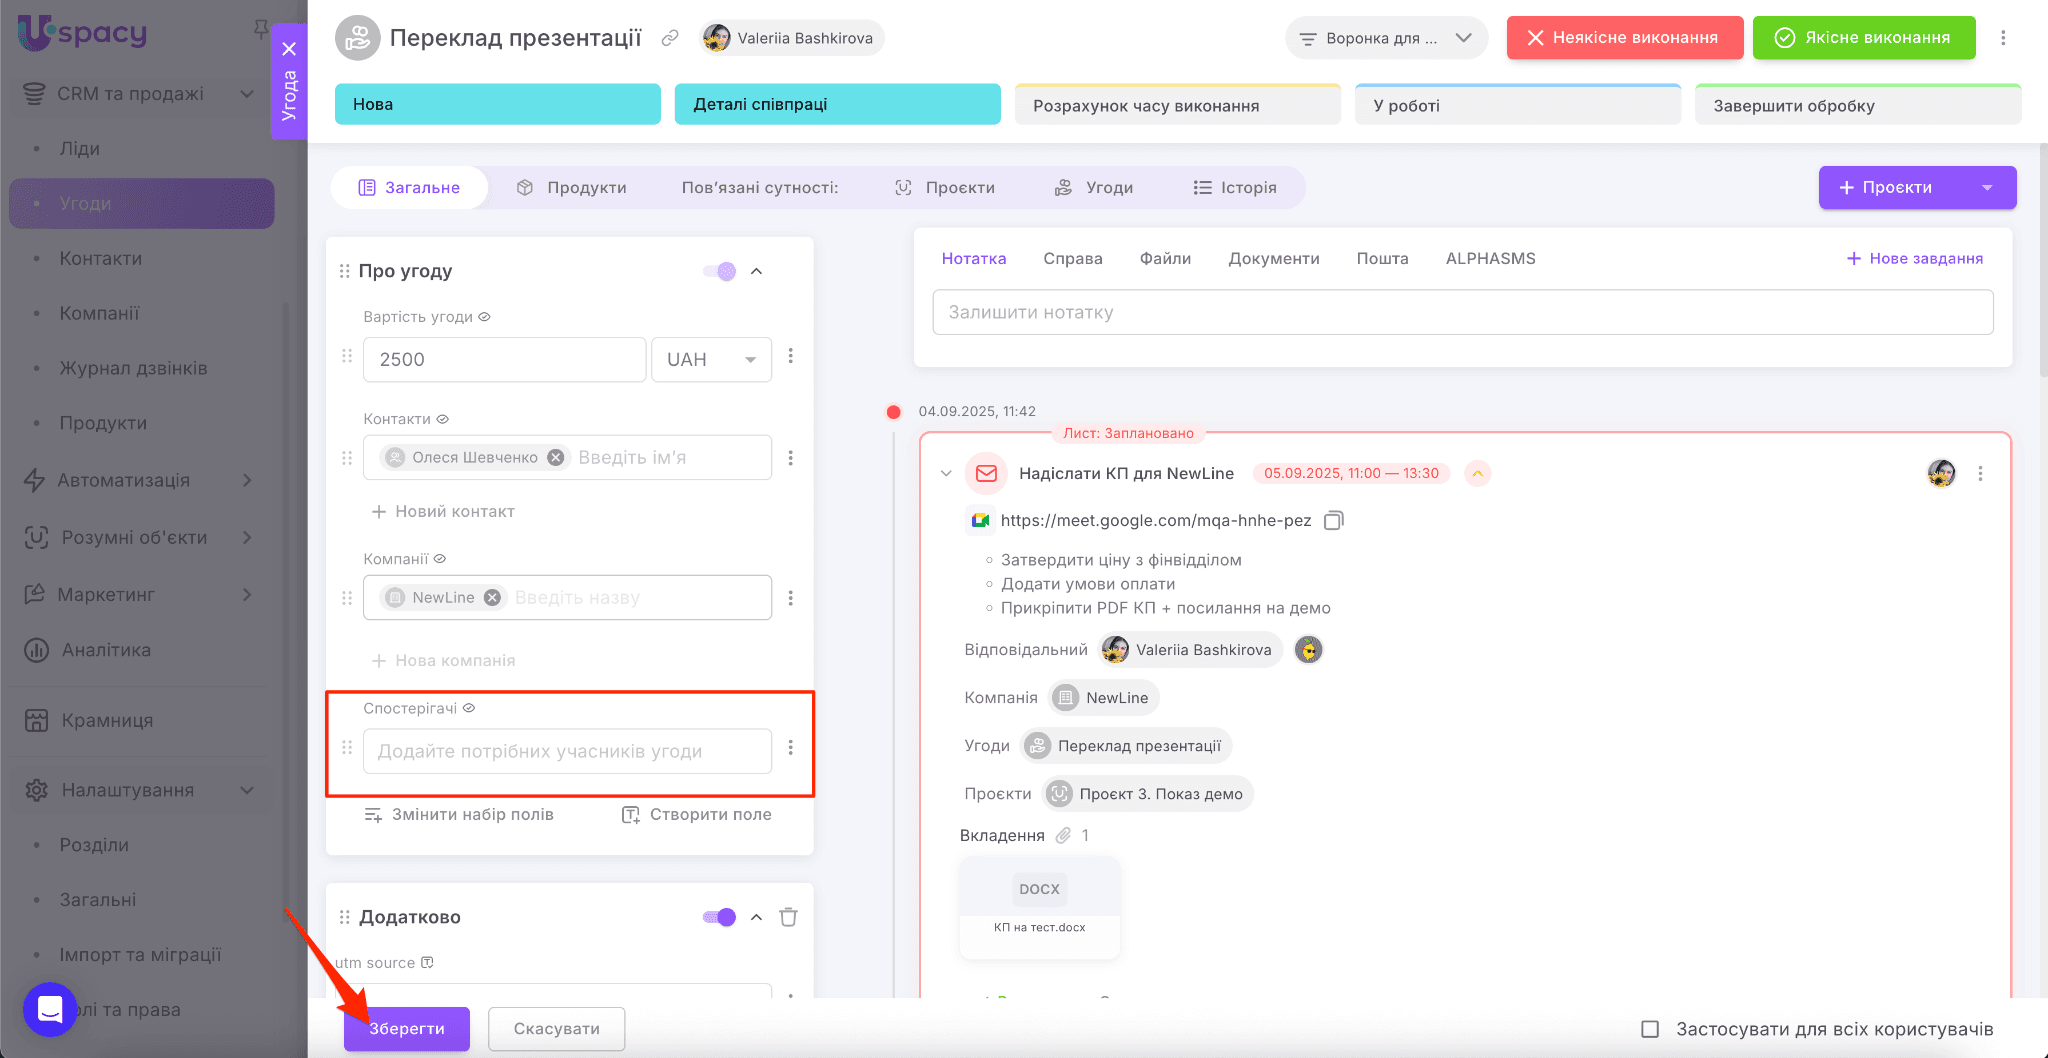Remove Олеся Шевченко from contacts
The width and height of the screenshot is (2048, 1058).
556,458
